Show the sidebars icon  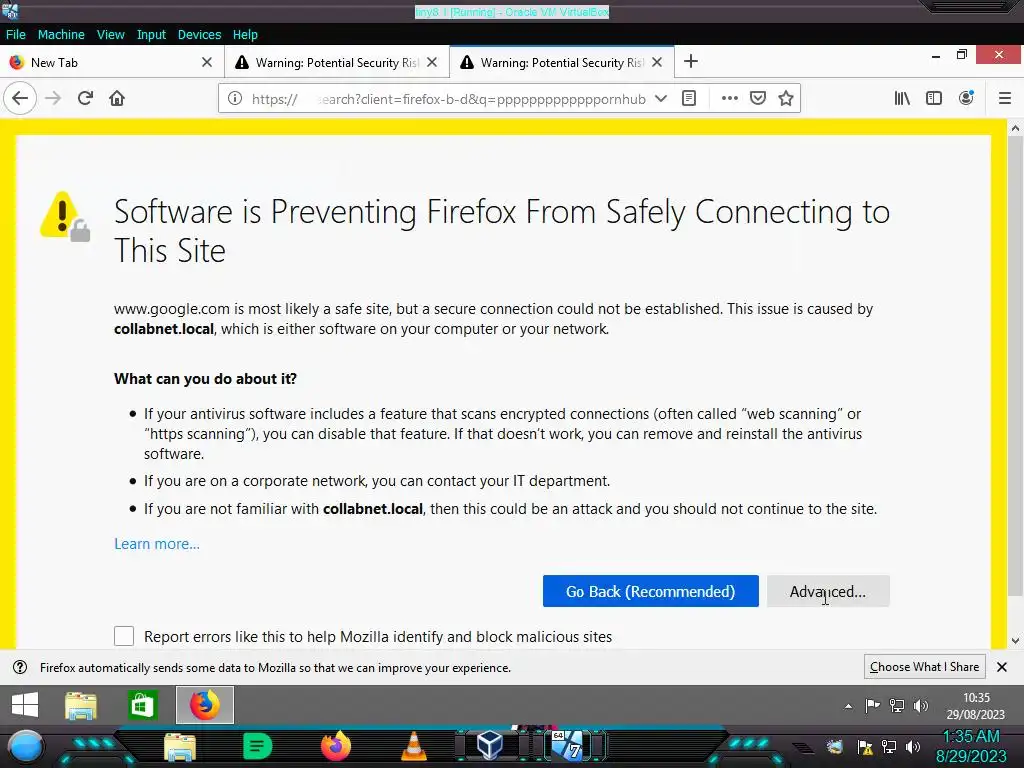pyautogui.click(x=934, y=99)
